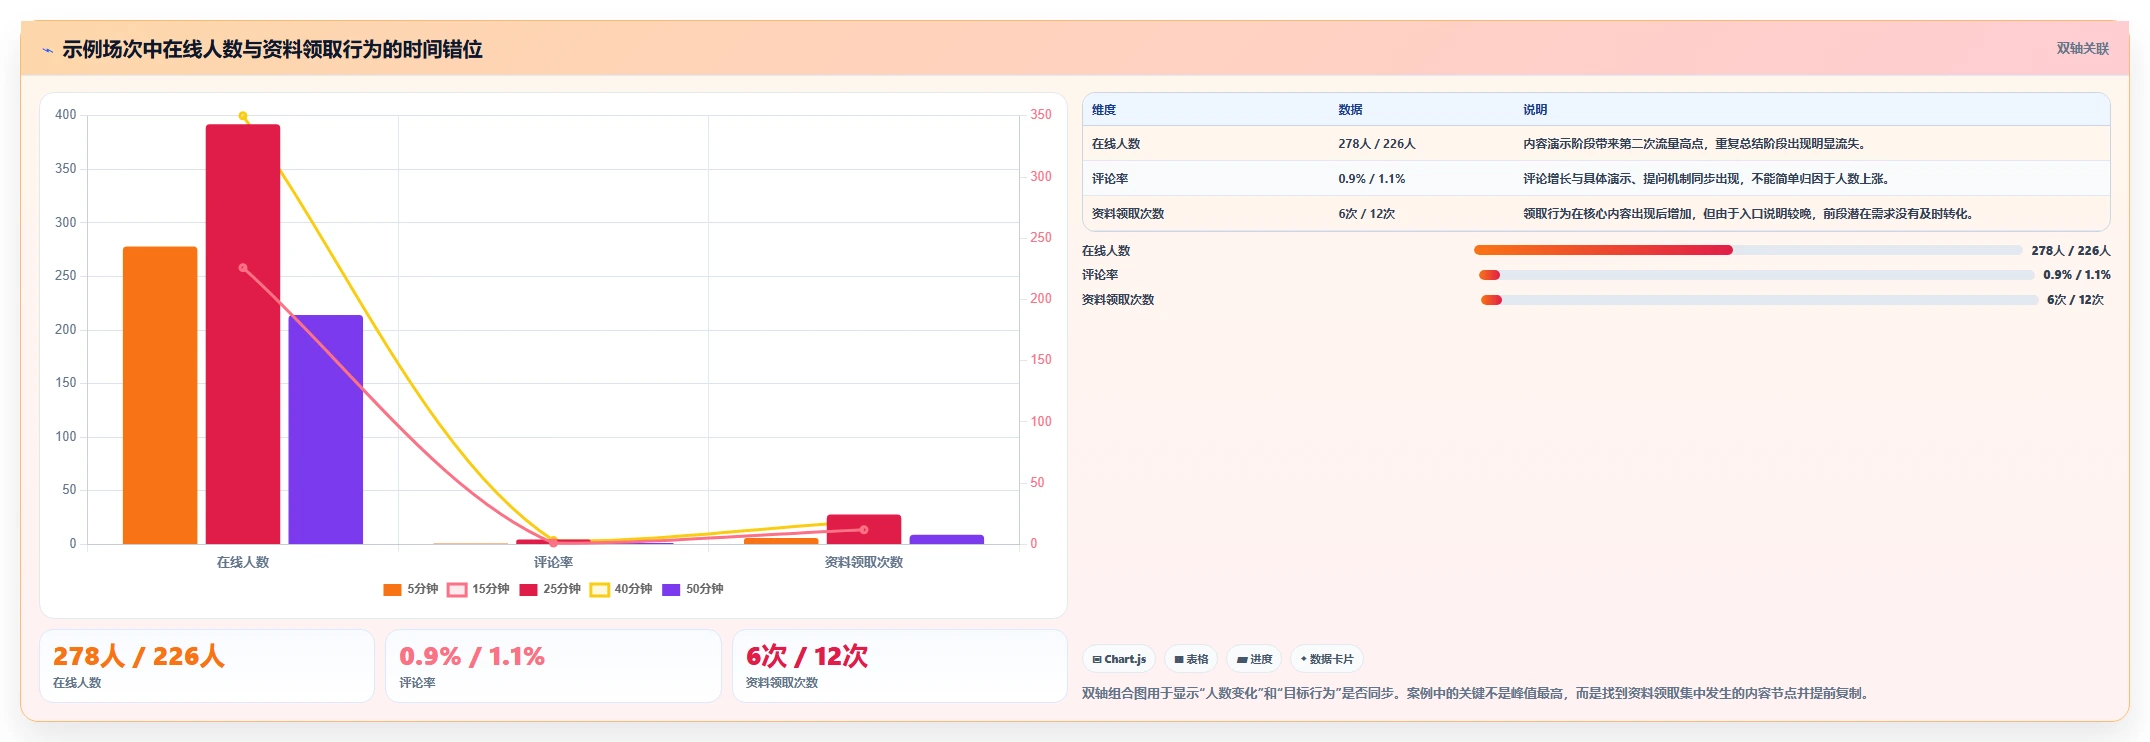Screen dimensions: 2150x742
Task: Click the 资料领取次数 x-axis label under the chart
Action: [864, 562]
